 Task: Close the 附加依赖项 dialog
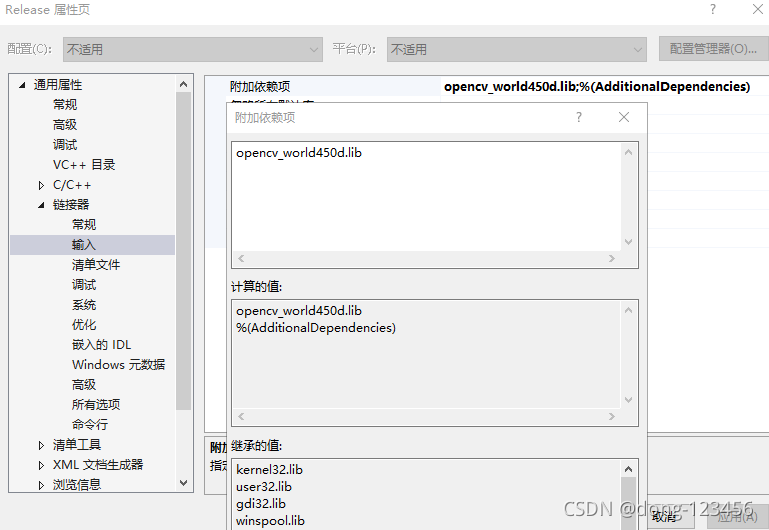tap(624, 117)
